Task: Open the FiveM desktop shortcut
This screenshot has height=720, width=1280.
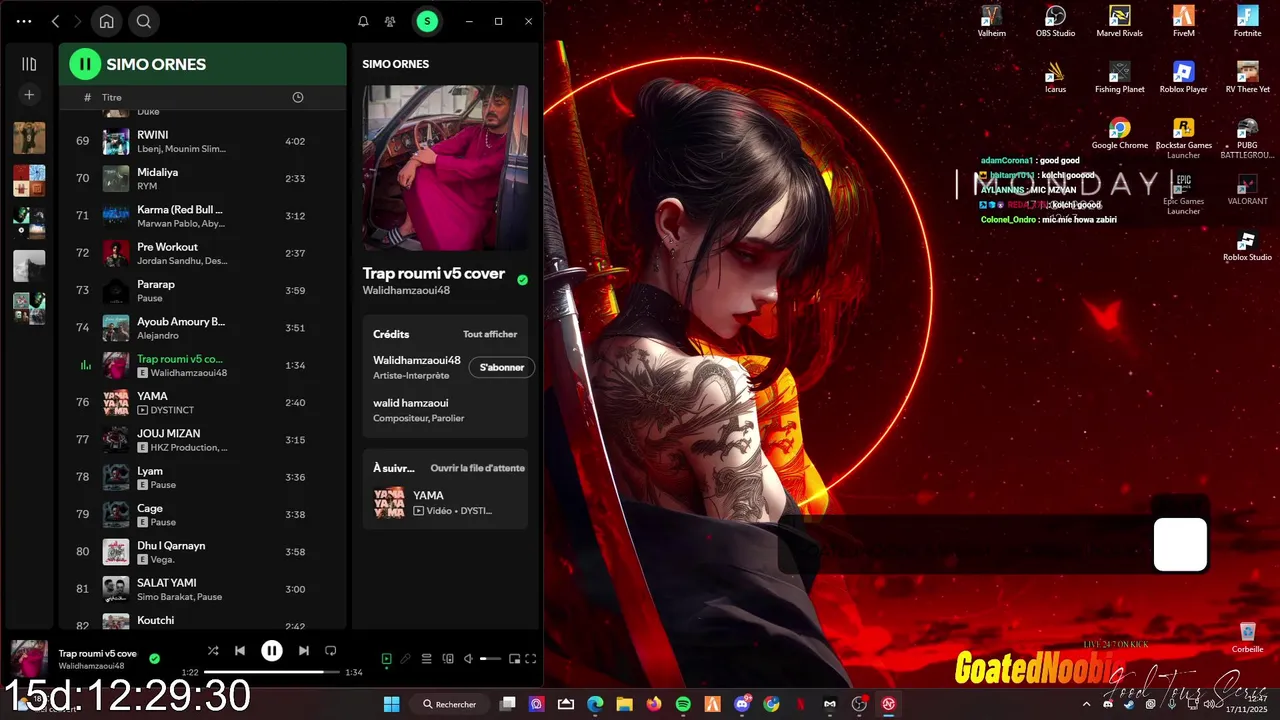Action: 1183,21
